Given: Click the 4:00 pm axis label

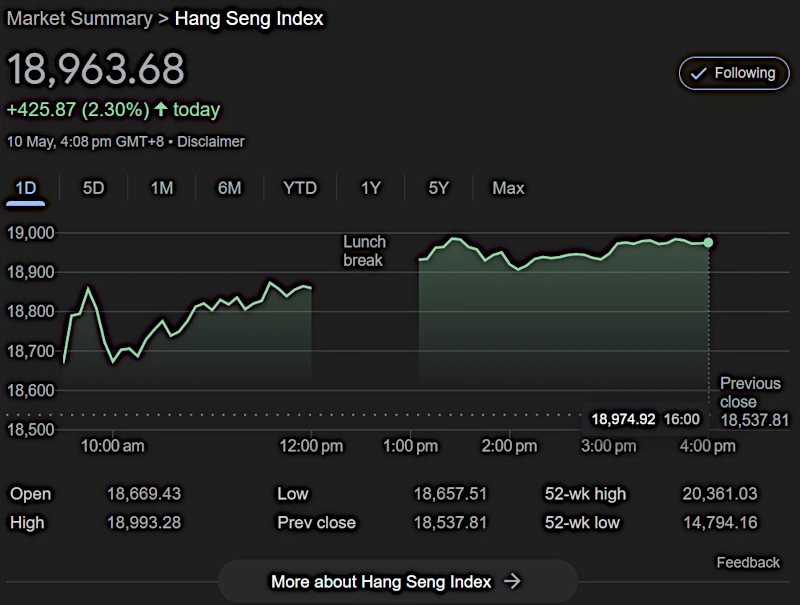Looking at the screenshot, I should pos(708,446).
